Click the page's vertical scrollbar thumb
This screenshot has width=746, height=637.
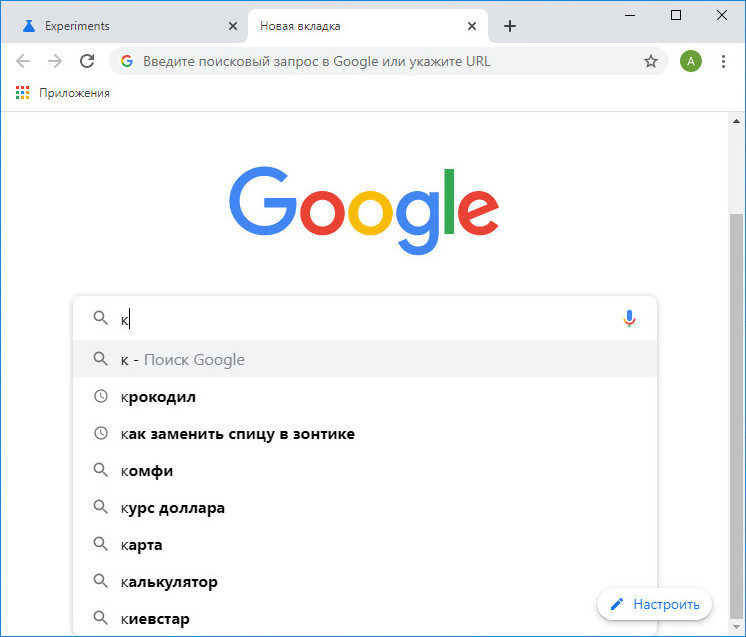(x=736, y=414)
